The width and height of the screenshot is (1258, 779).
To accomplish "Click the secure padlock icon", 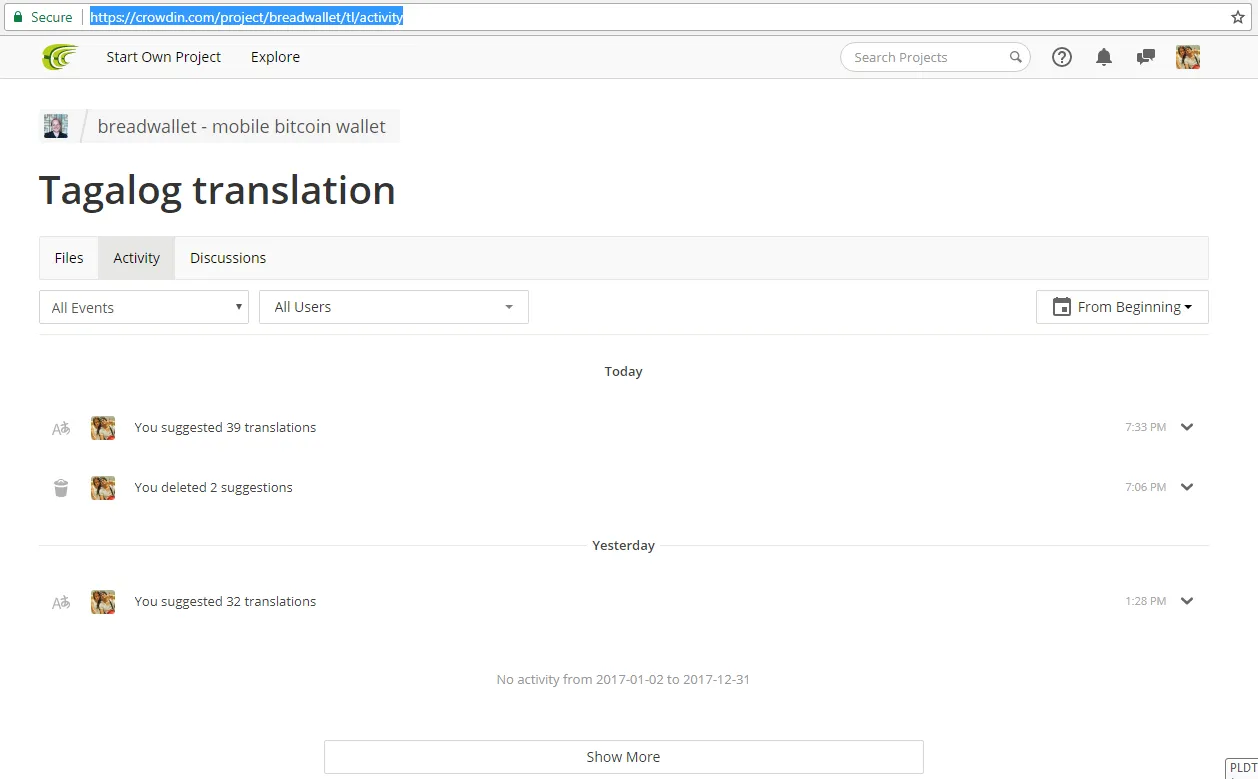I will point(17,17).
